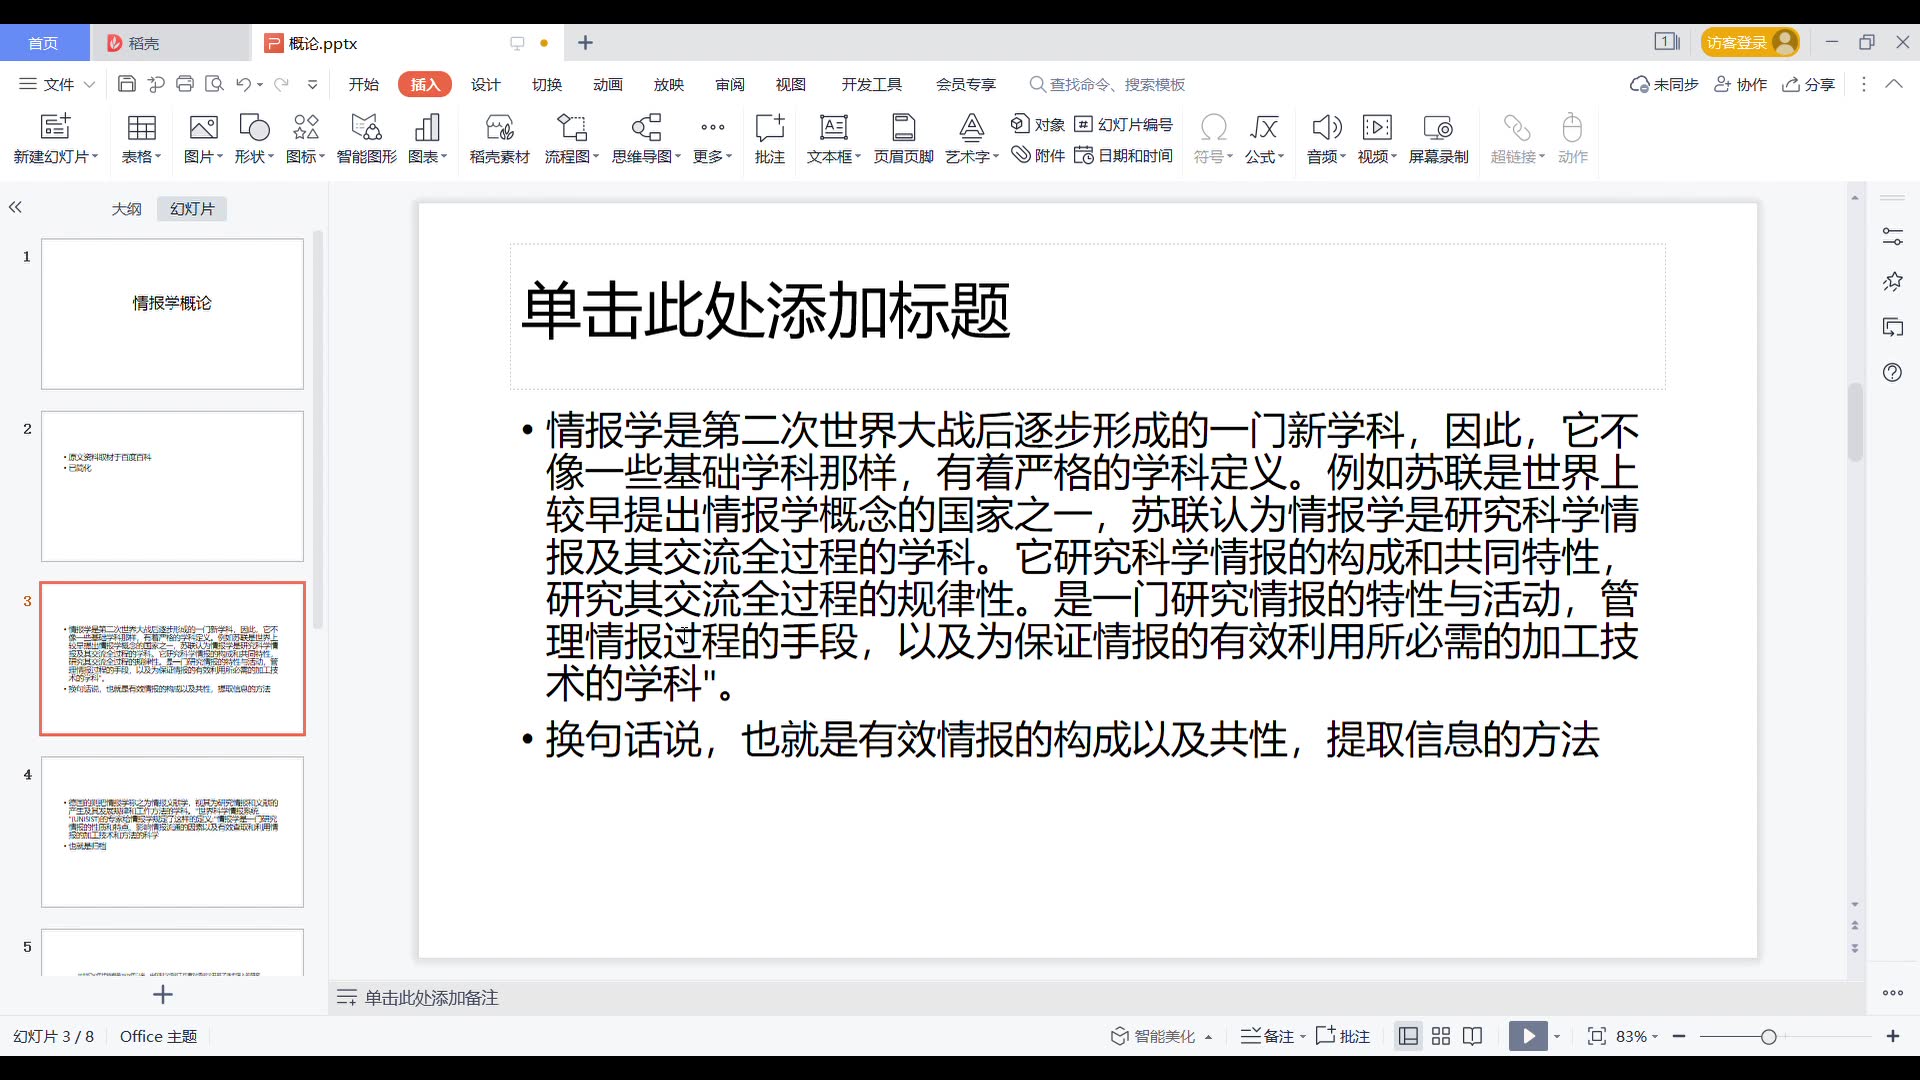This screenshot has height=1080, width=1920.
Task: Click the Save icon in quick toolbar
Action: [126, 84]
